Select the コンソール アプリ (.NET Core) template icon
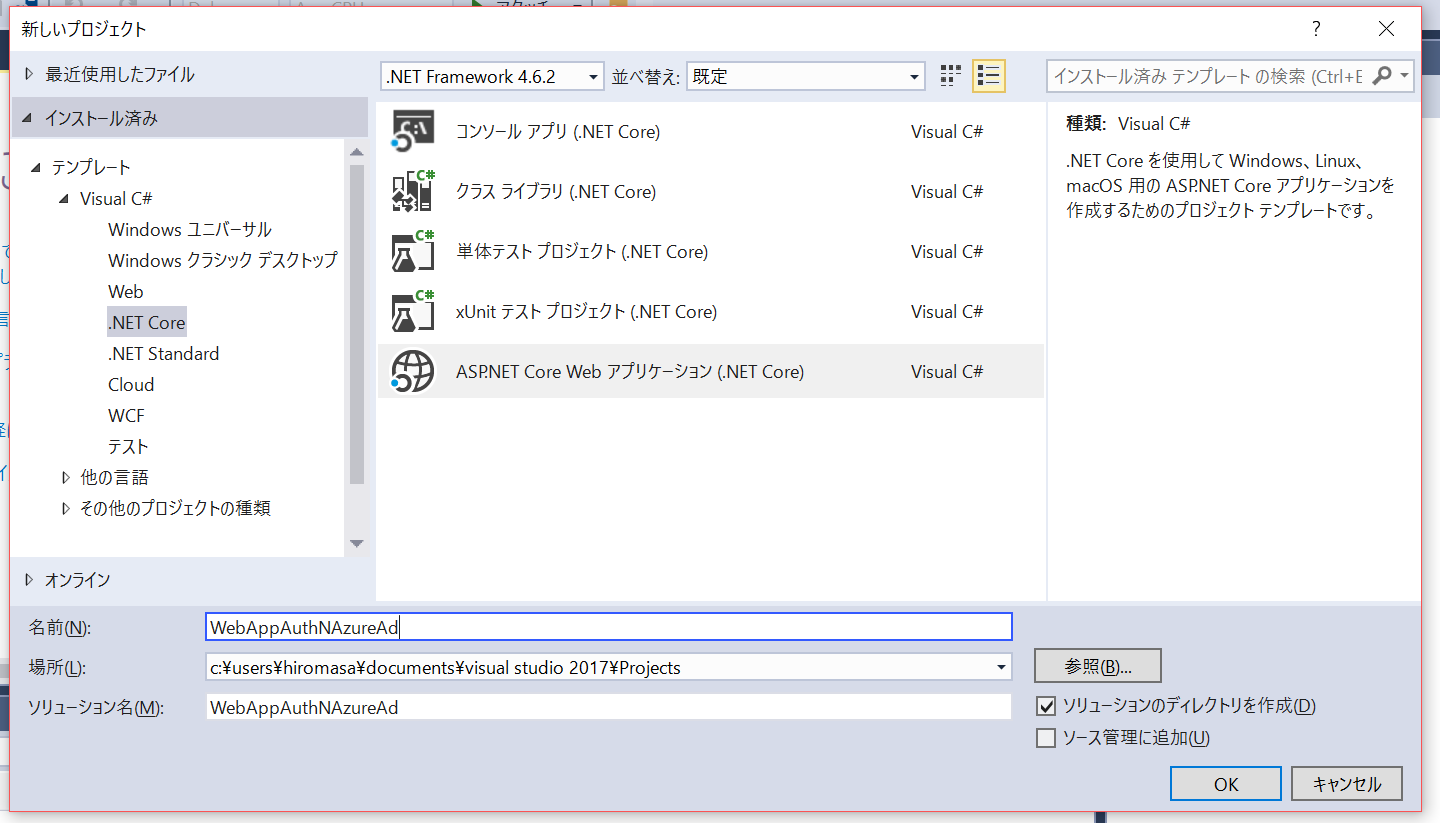The height and width of the screenshot is (823, 1440). [x=412, y=130]
